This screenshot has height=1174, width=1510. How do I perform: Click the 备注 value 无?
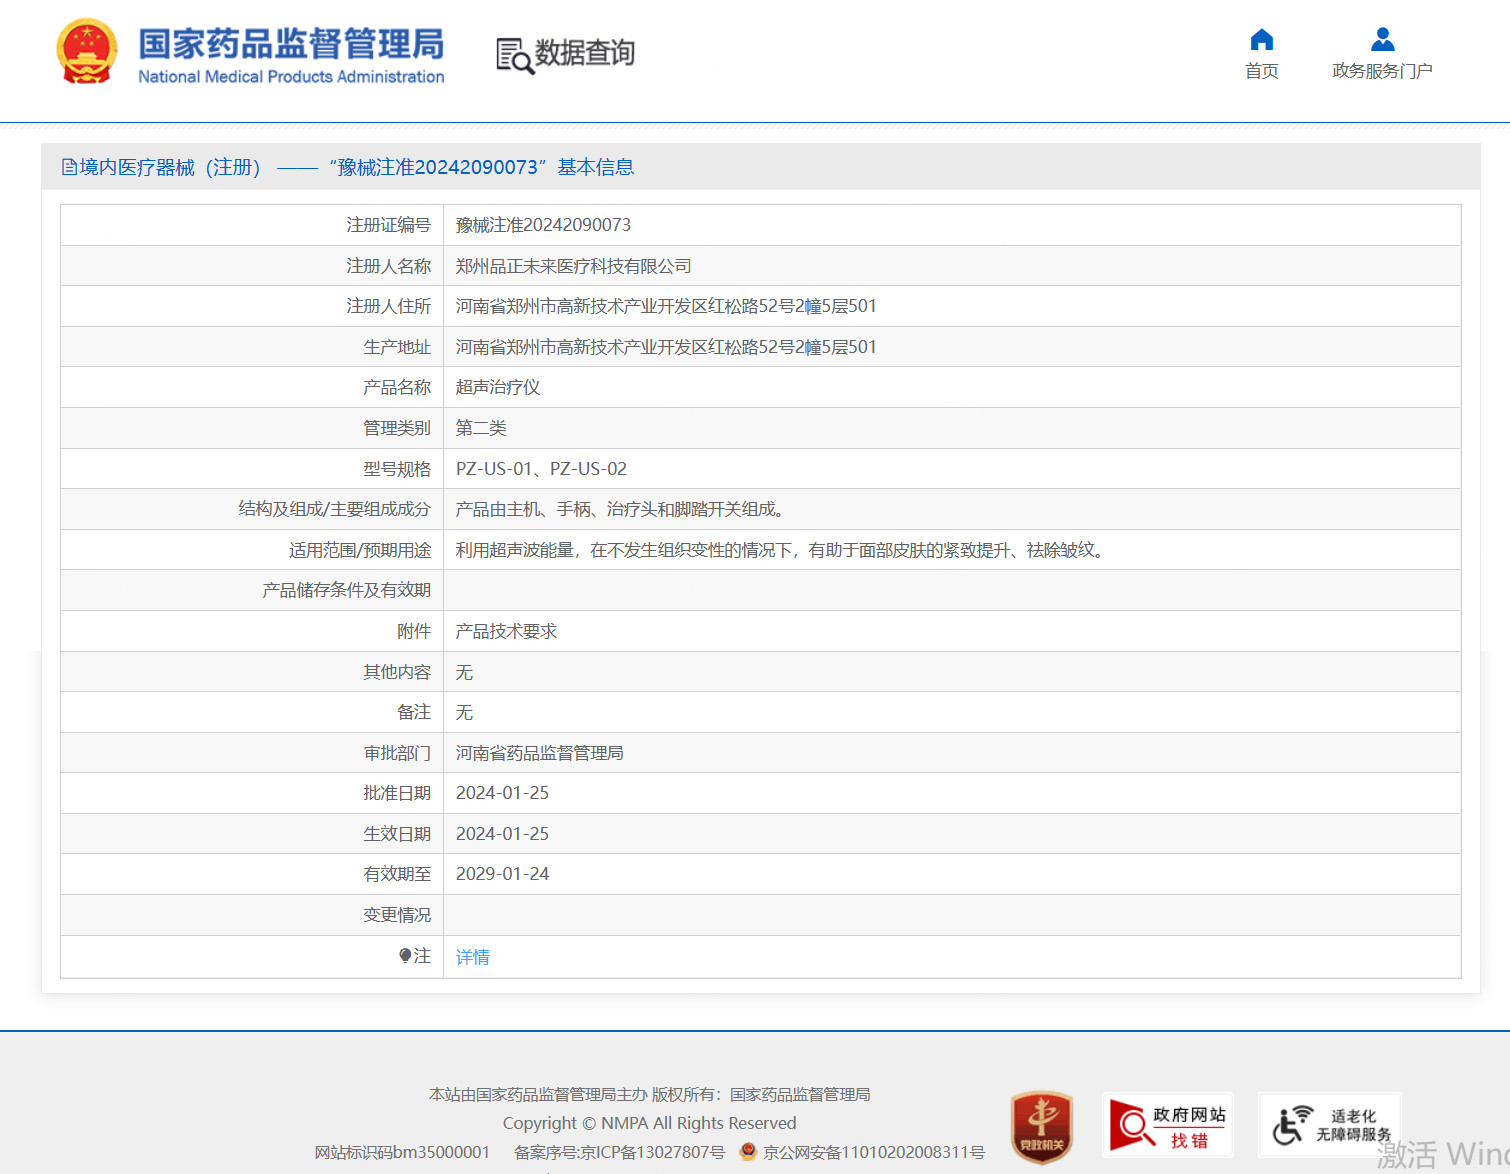pos(464,712)
